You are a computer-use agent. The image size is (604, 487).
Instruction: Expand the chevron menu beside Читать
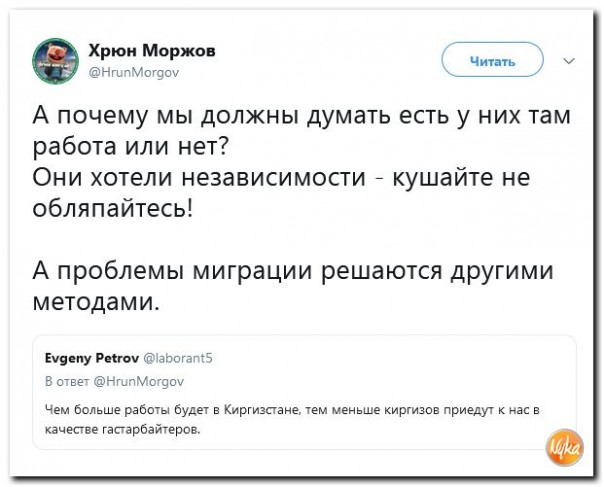pyautogui.click(x=569, y=61)
